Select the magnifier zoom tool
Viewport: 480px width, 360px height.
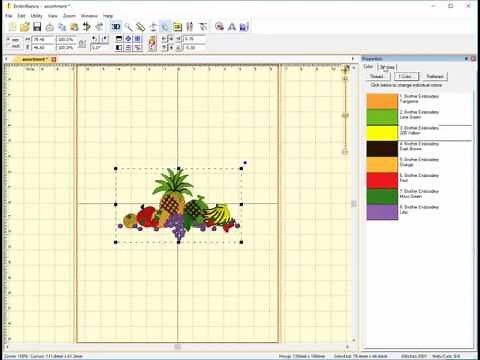(x=128, y=27)
